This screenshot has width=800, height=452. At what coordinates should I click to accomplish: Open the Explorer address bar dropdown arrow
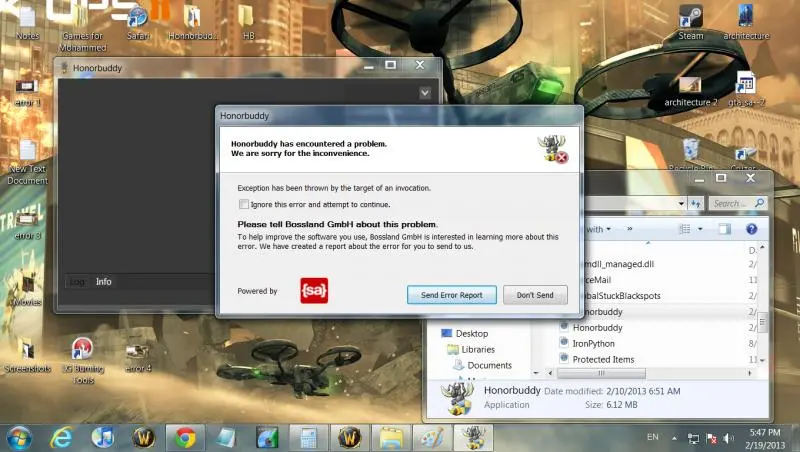pyautogui.click(x=681, y=204)
